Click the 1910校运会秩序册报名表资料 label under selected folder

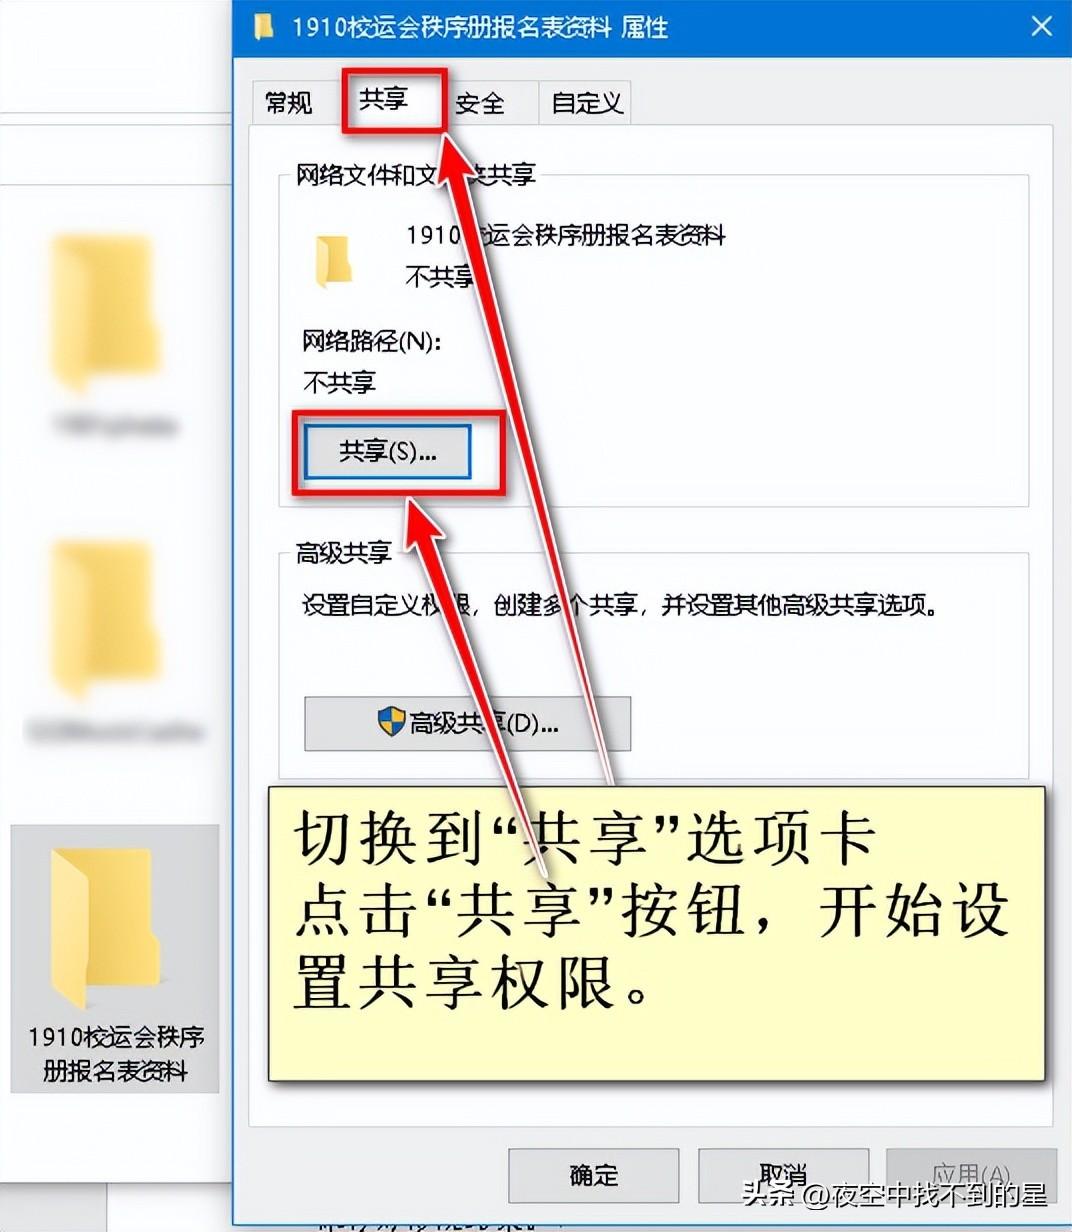pyautogui.click(x=115, y=1054)
